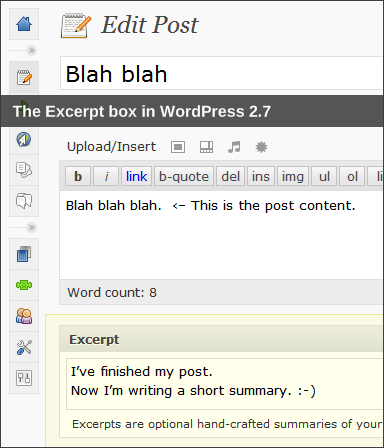Open the Pages sidebar icon
This screenshot has width=384, height=448.
(x=24, y=170)
